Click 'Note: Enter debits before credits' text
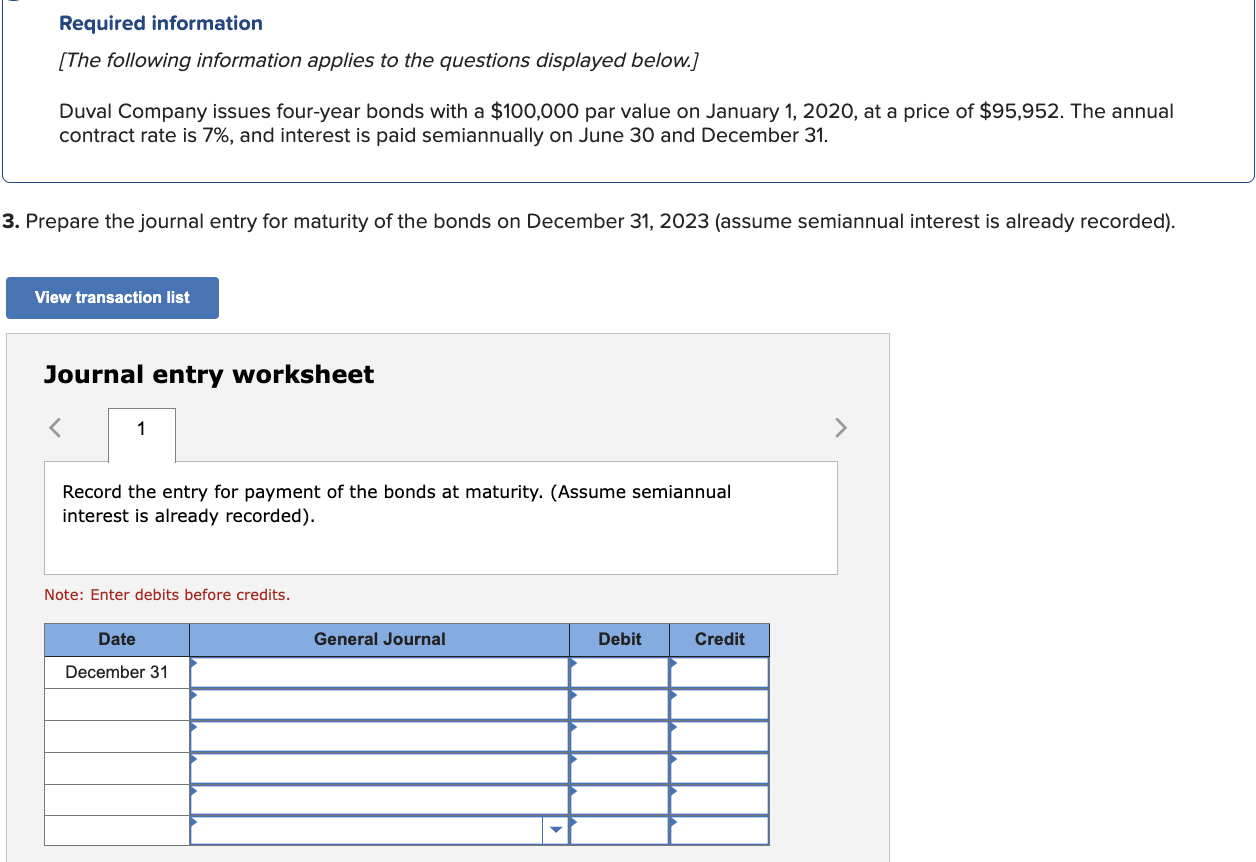The image size is (1256, 862). coord(167,595)
